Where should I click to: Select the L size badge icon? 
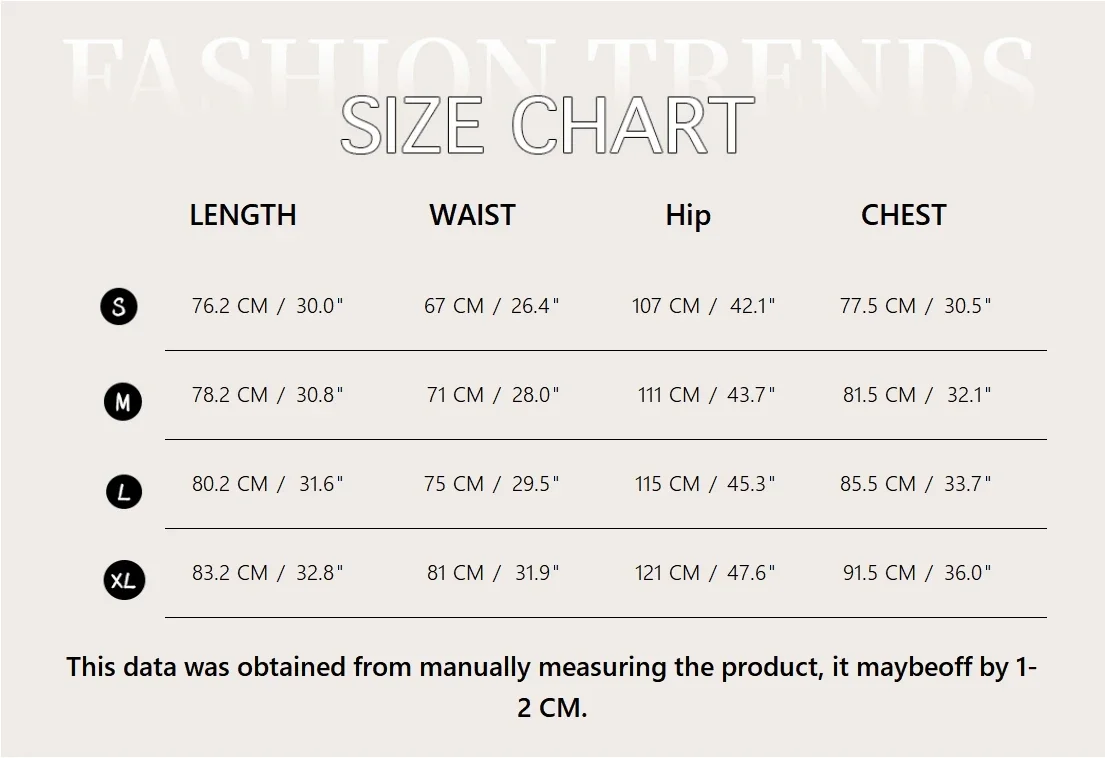(124, 491)
